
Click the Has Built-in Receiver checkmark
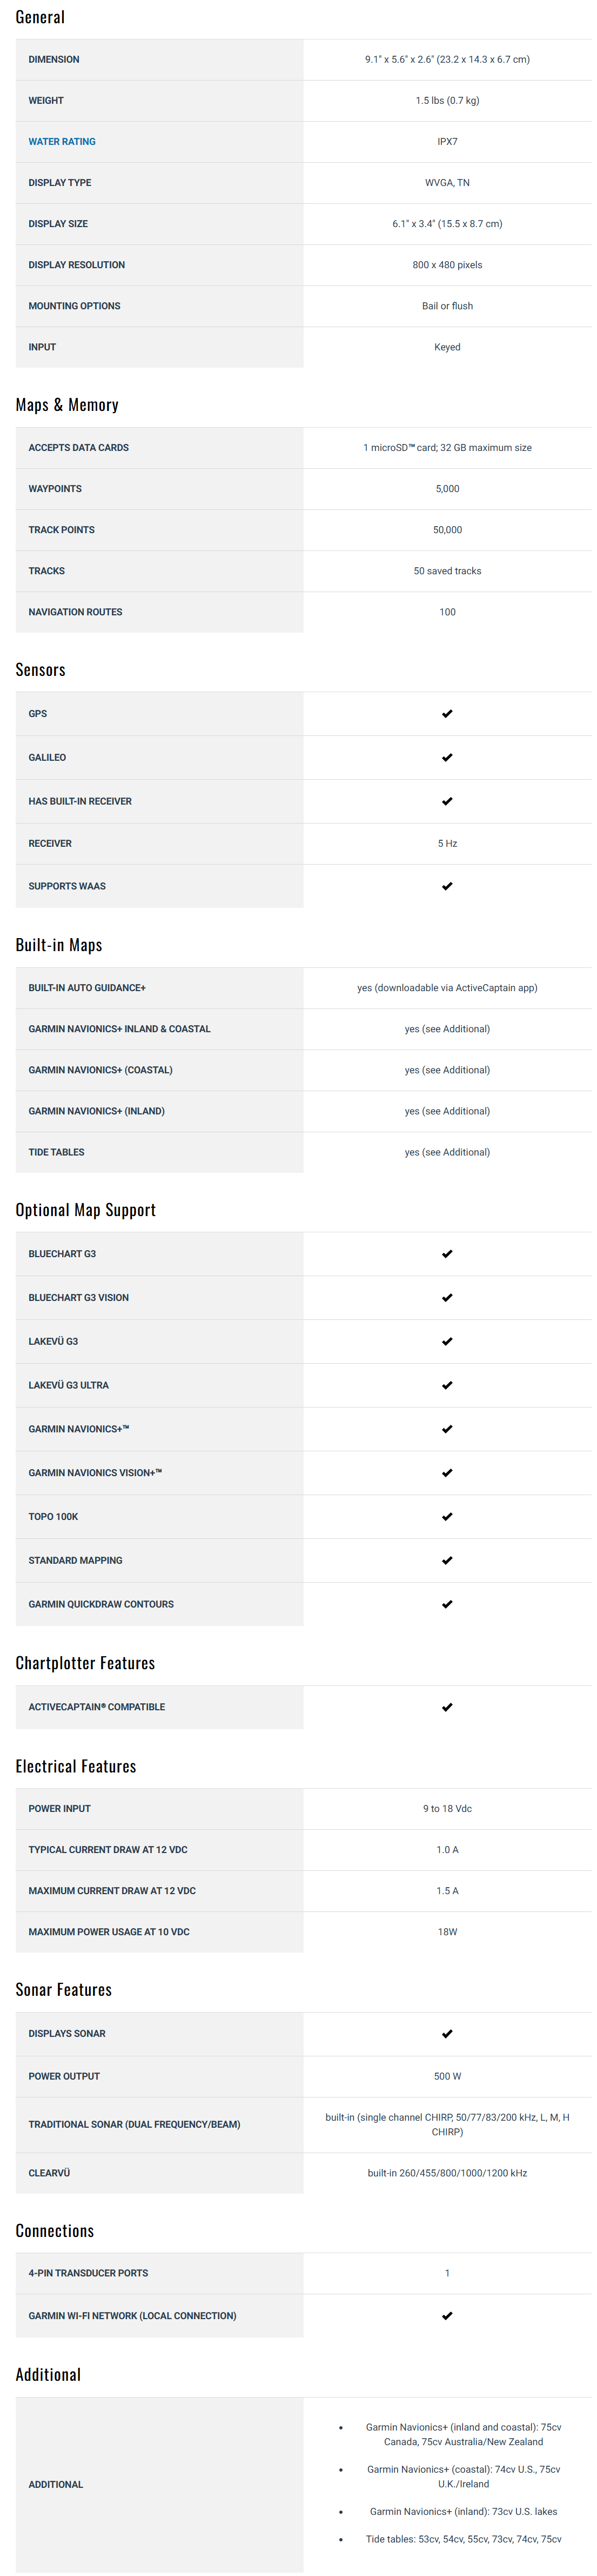447,802
